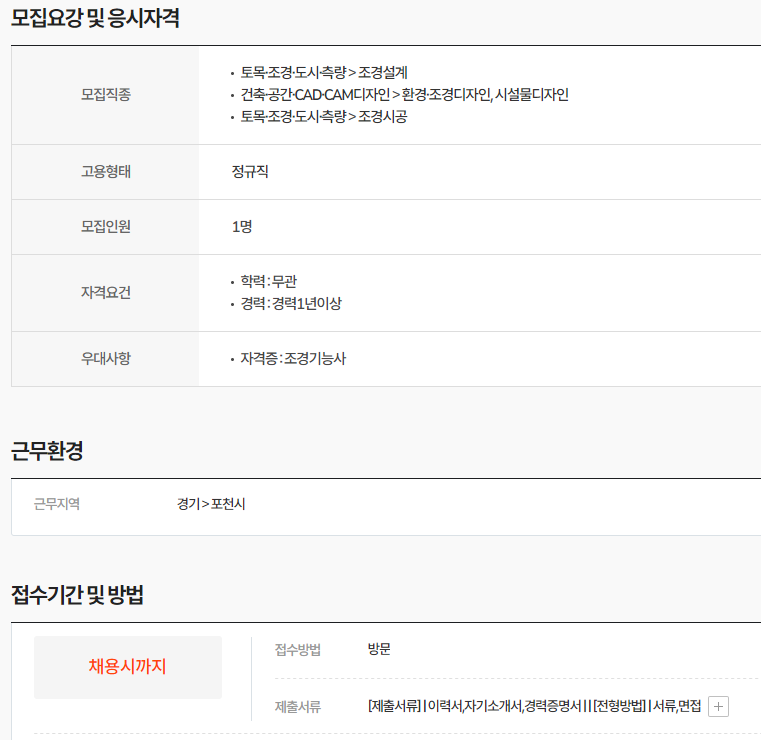
Task: Click the 제출서류 details text line
Action: [534, 706]
